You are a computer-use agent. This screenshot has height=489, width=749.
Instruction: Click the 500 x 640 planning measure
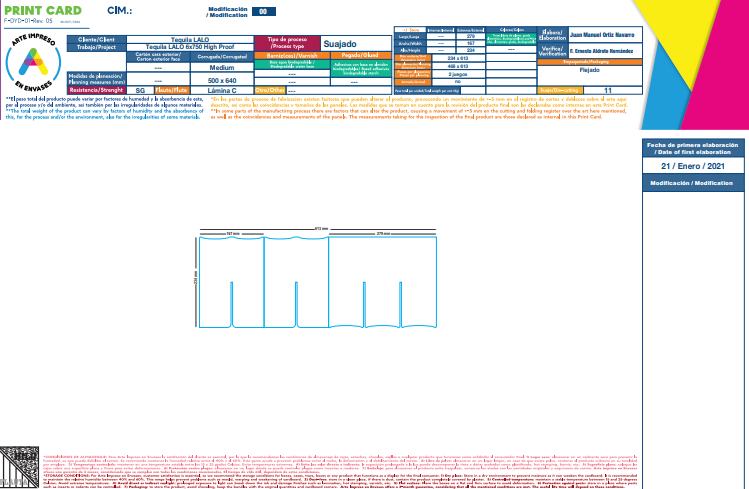pyautogui.click(x=222, y=81)
